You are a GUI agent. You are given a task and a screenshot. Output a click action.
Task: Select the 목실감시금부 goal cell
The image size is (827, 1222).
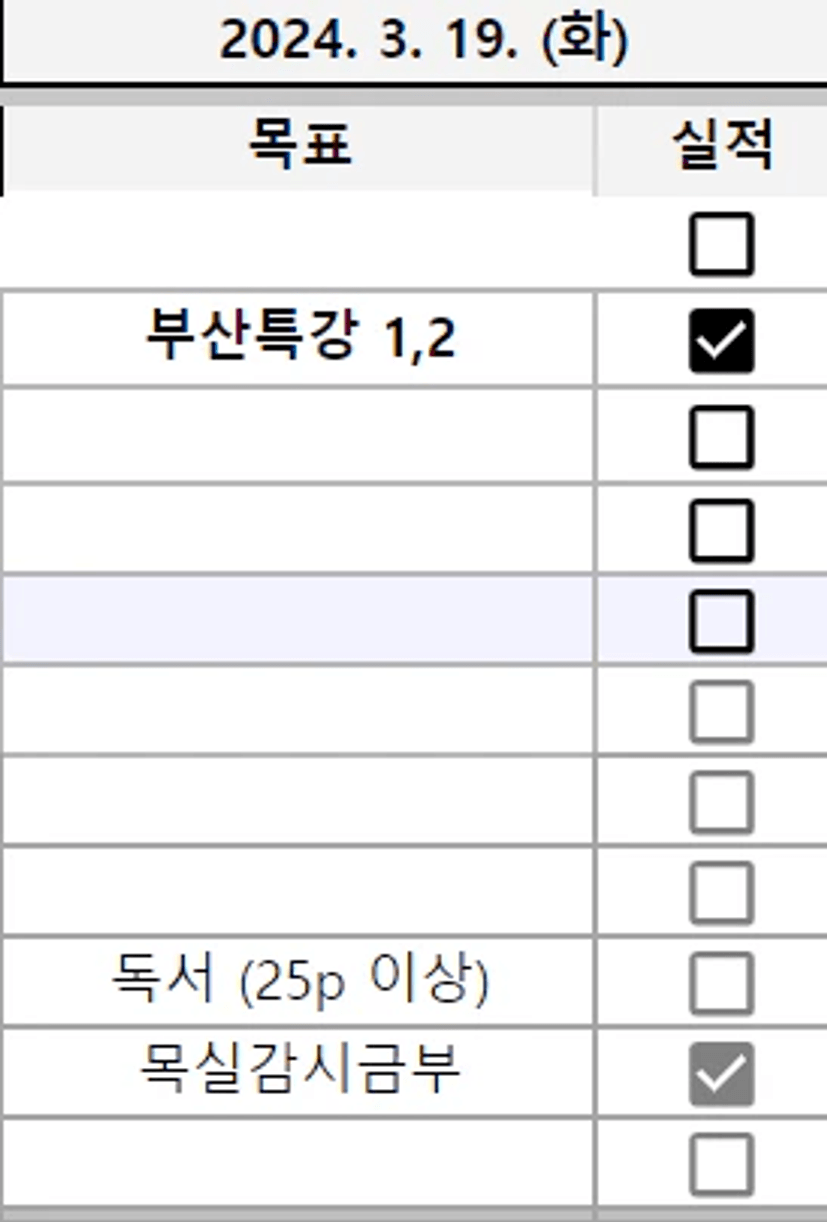point(298,1072)
